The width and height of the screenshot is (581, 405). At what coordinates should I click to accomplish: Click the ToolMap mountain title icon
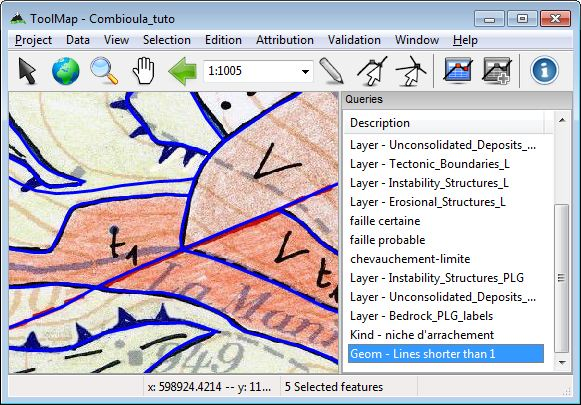click(x=17, y=19)
